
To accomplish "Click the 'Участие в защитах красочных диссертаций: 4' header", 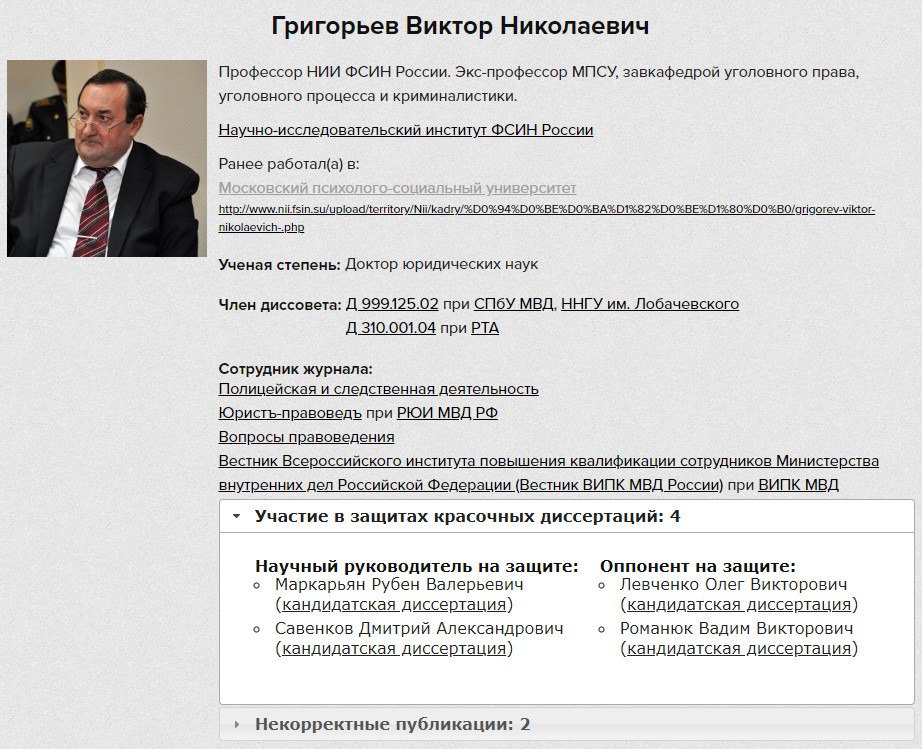I will coord(567,516).
